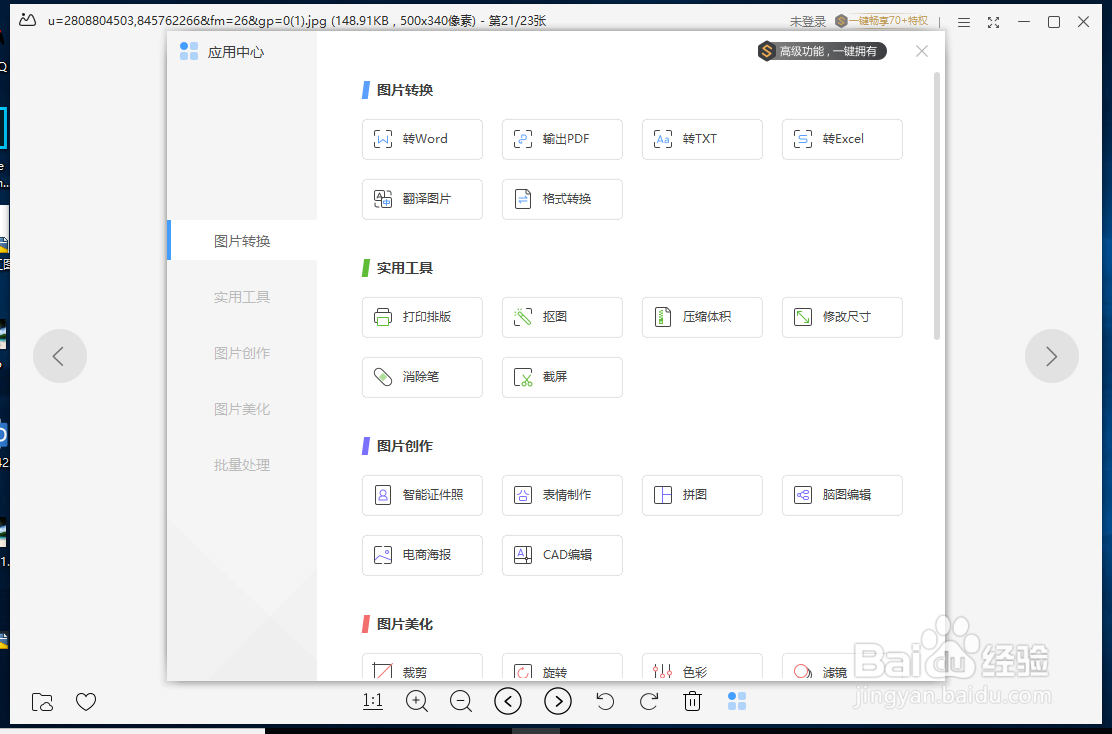The height and width of the screenshot is (734, 1112).
Task: Open the 滤镜 filter tool
Action: [x=842, y=667]
